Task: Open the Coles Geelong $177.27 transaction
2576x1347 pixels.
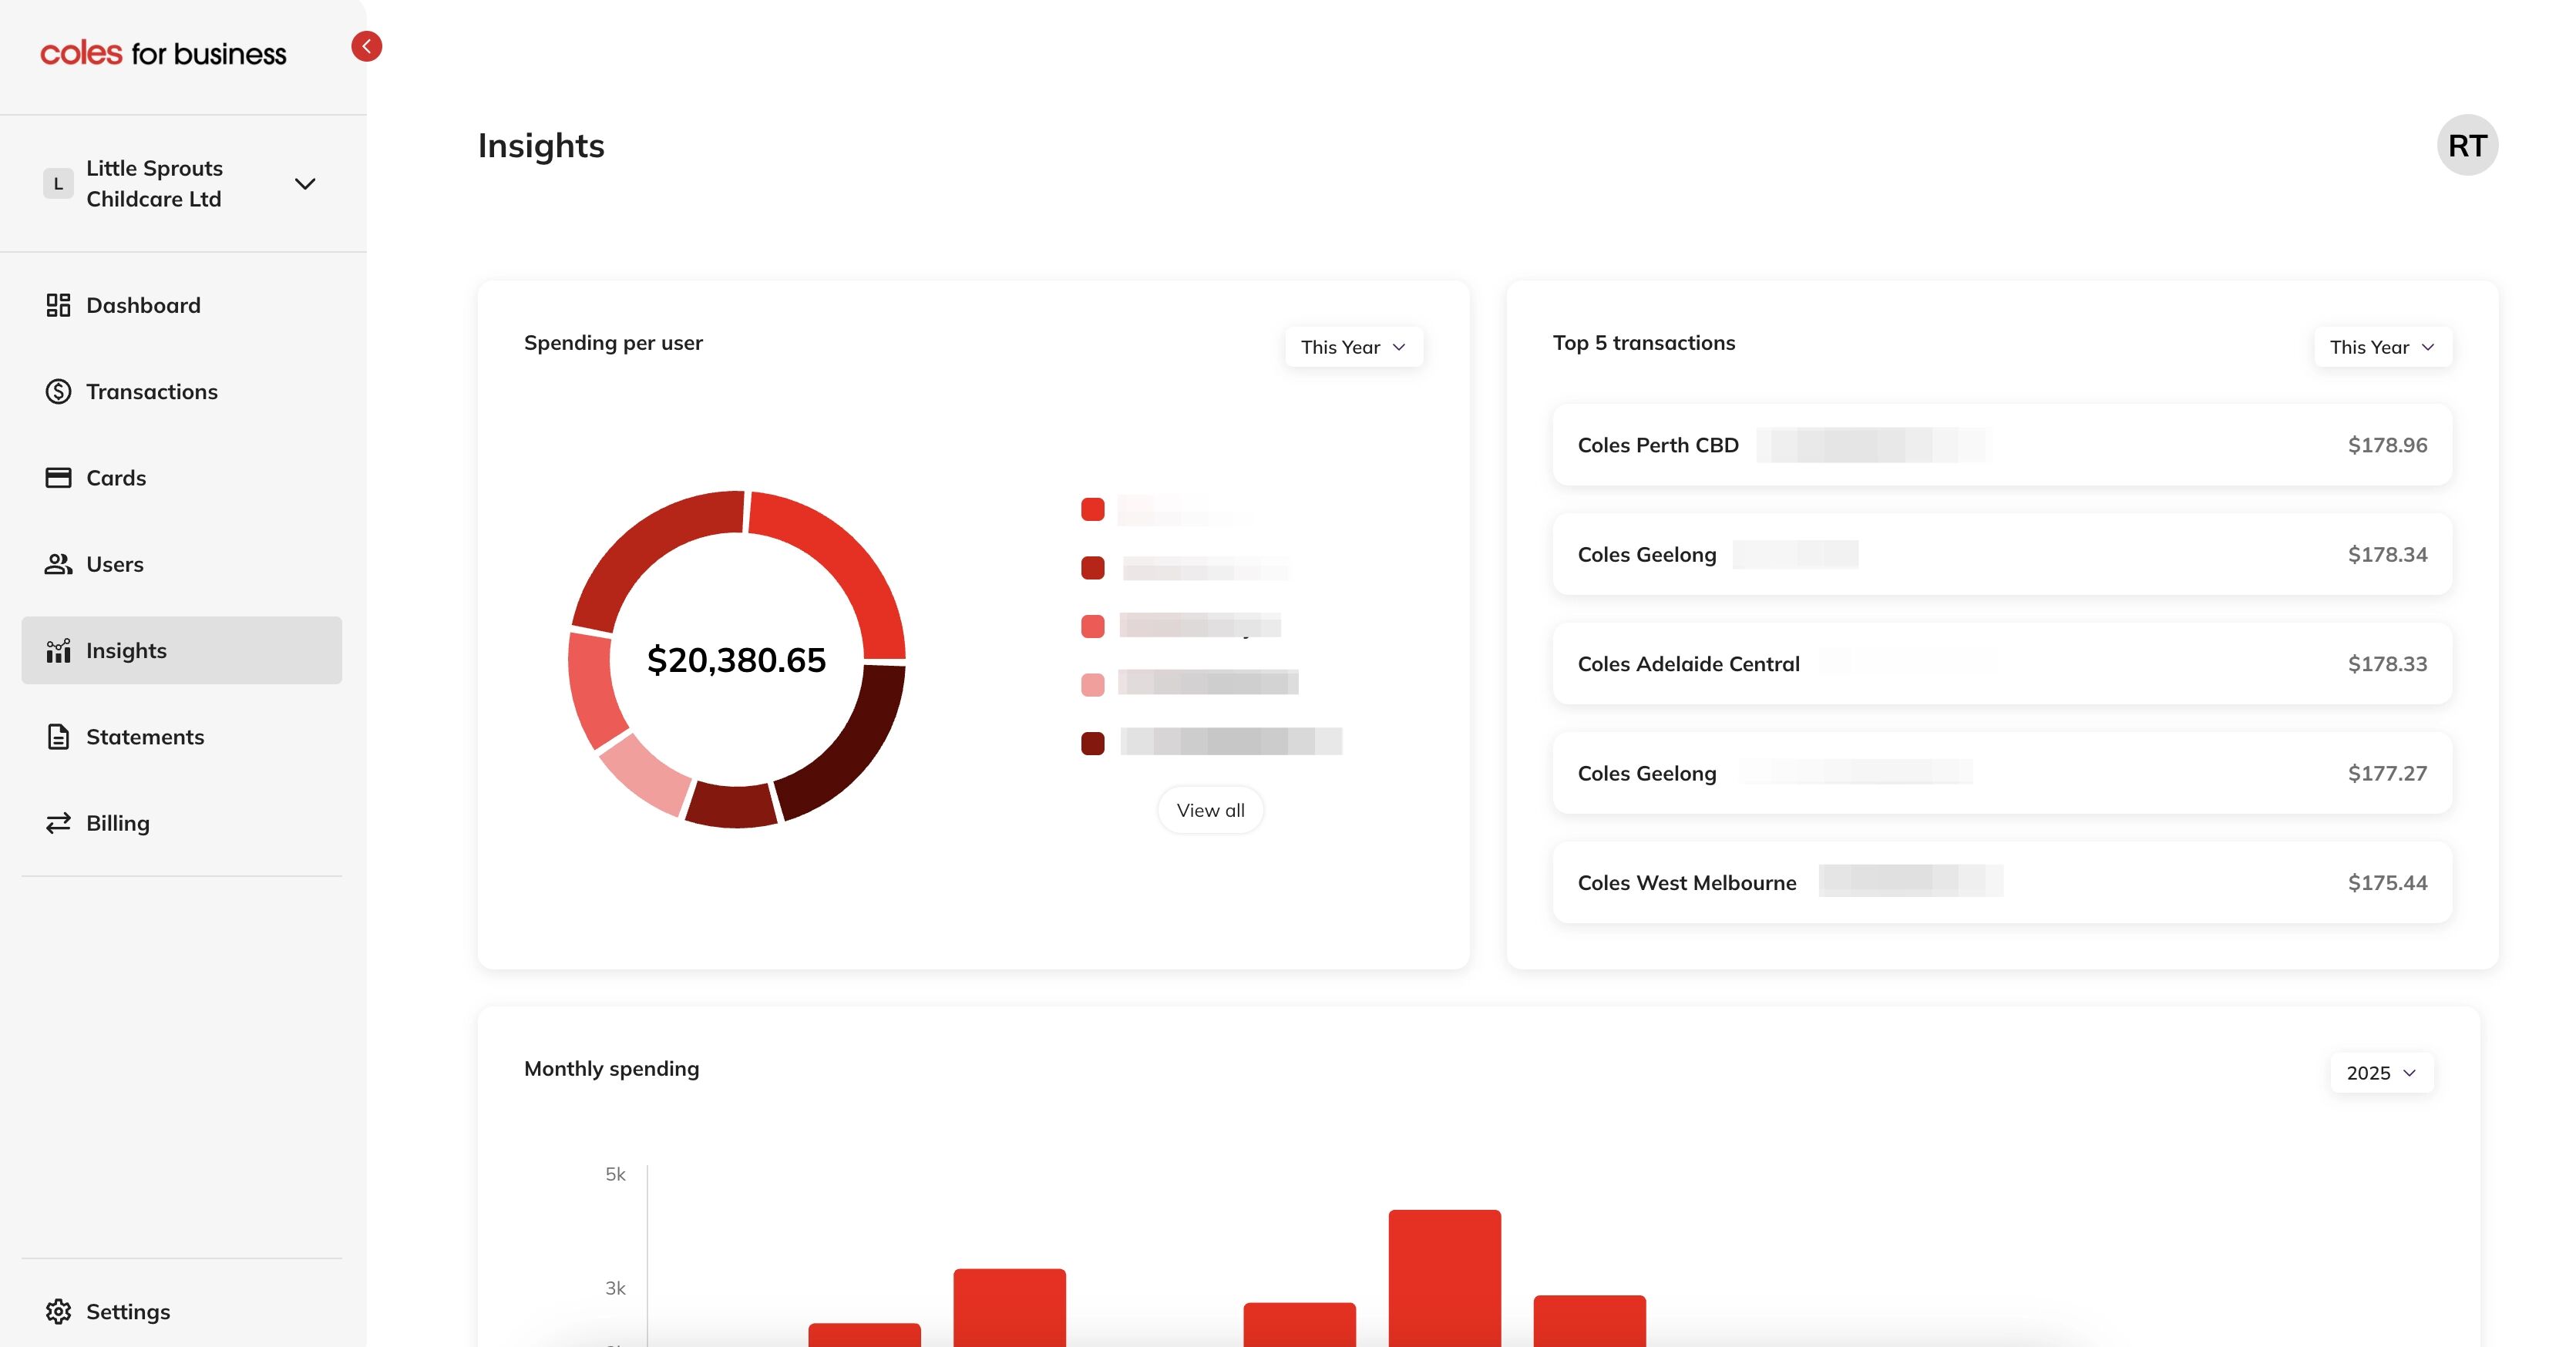Action: coord(2002,773)
